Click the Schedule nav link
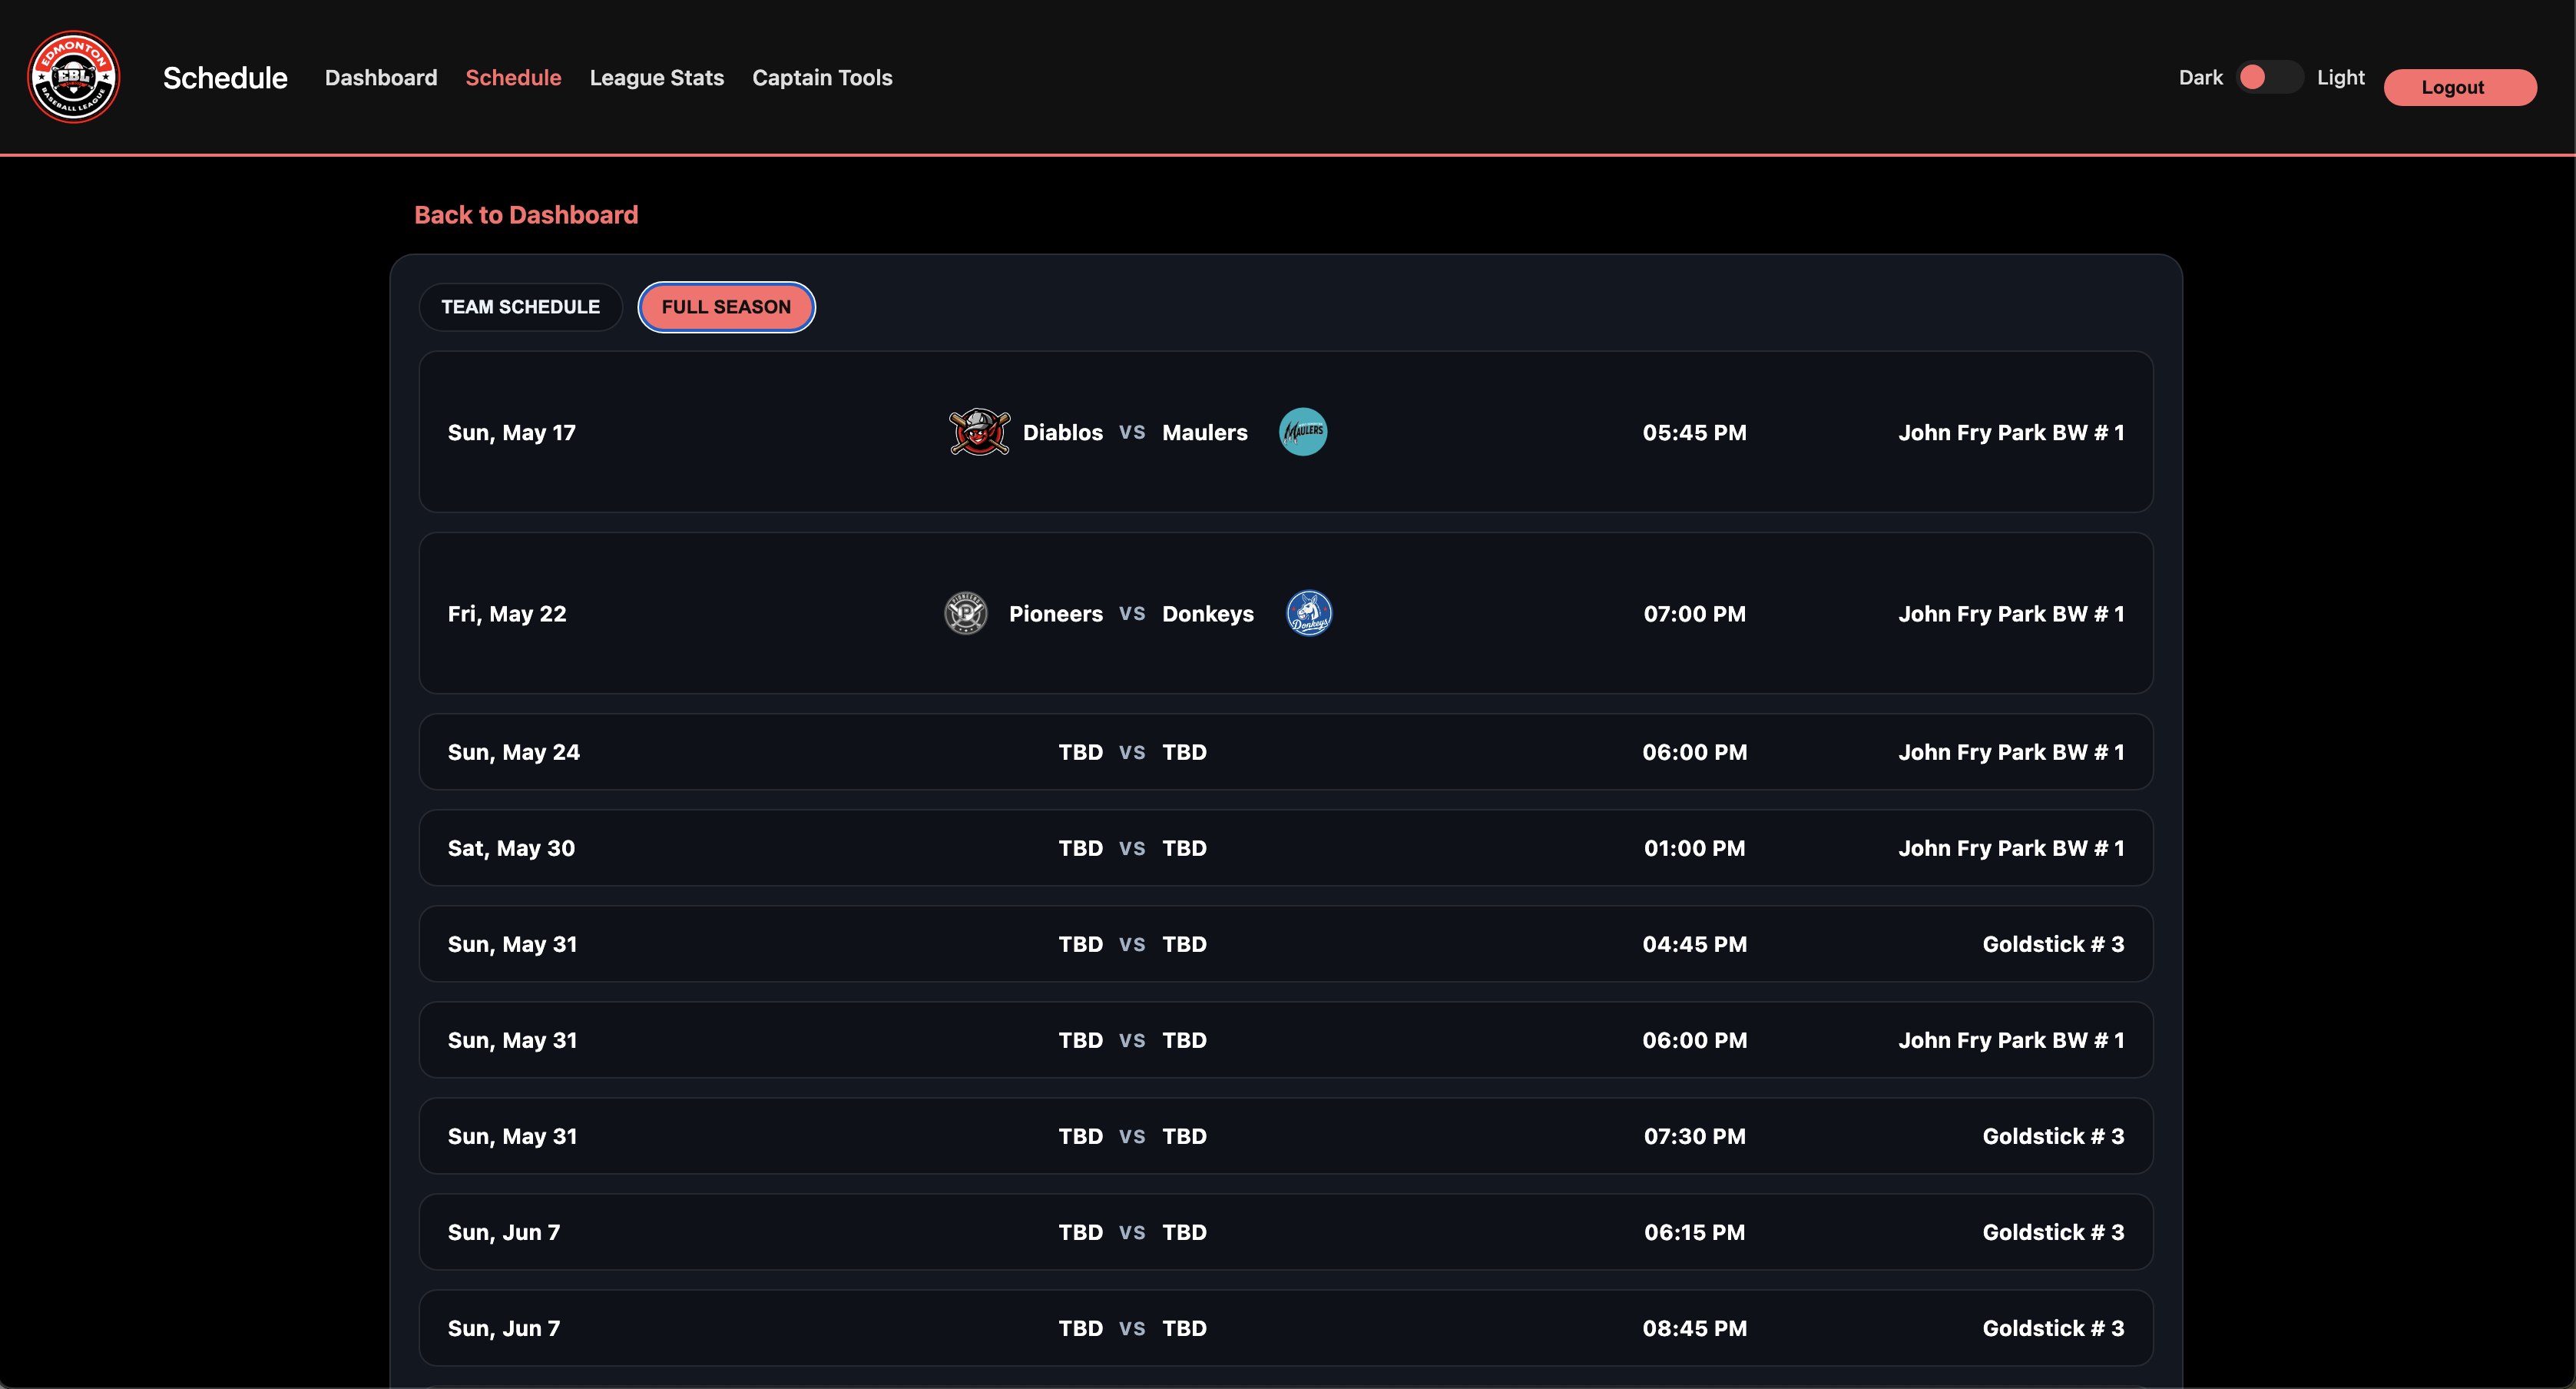2576x1389 pixels. (514, 77)
